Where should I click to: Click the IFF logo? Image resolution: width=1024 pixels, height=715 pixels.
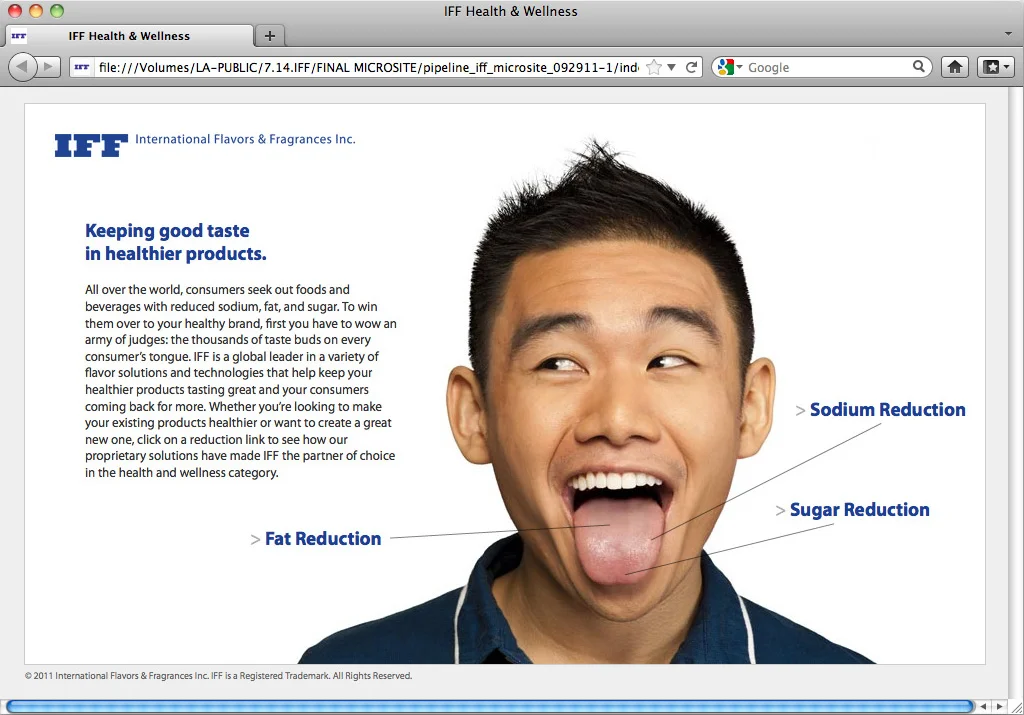tap(91, 145)
